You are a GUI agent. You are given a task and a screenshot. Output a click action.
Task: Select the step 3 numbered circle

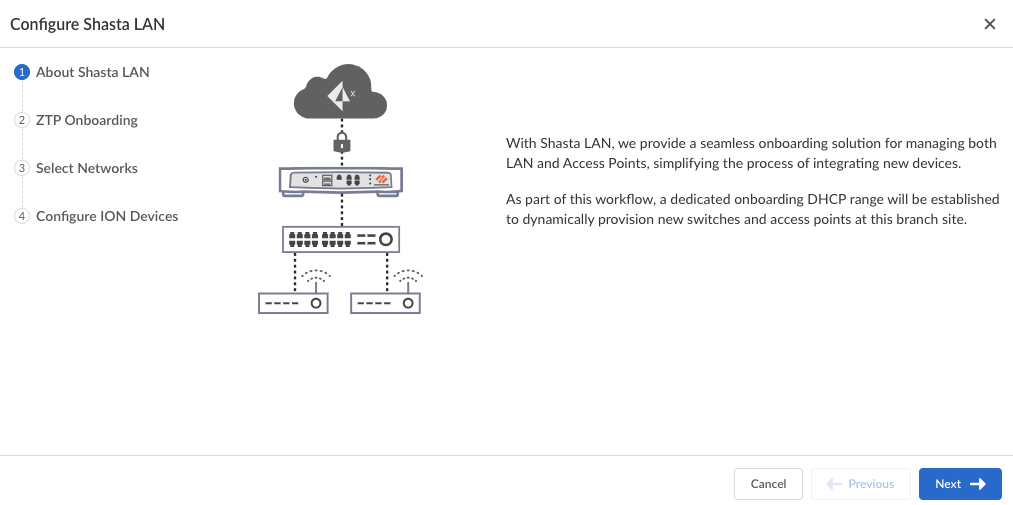[22, 168]
